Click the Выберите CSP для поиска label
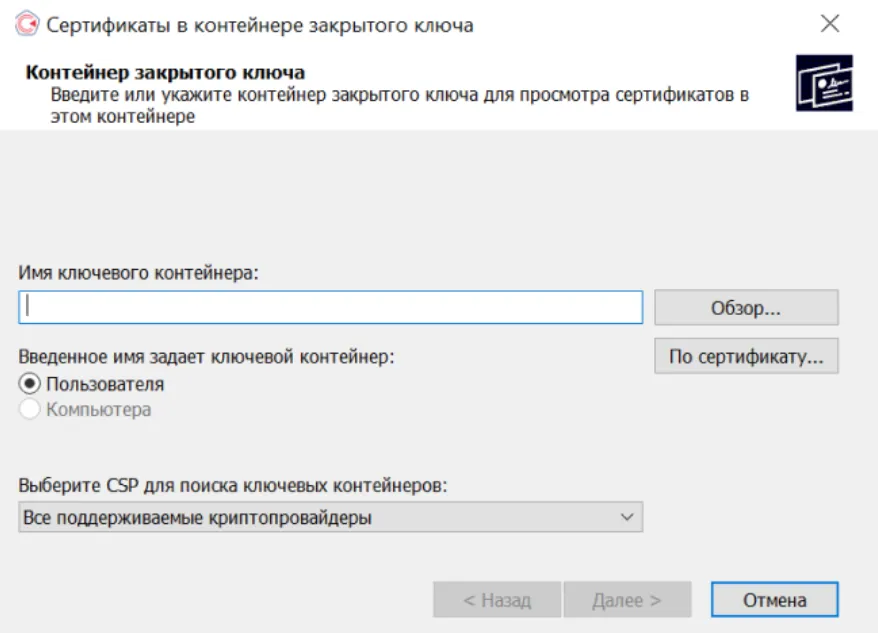Viewport: 878px width, 633px height. (233, 485)
